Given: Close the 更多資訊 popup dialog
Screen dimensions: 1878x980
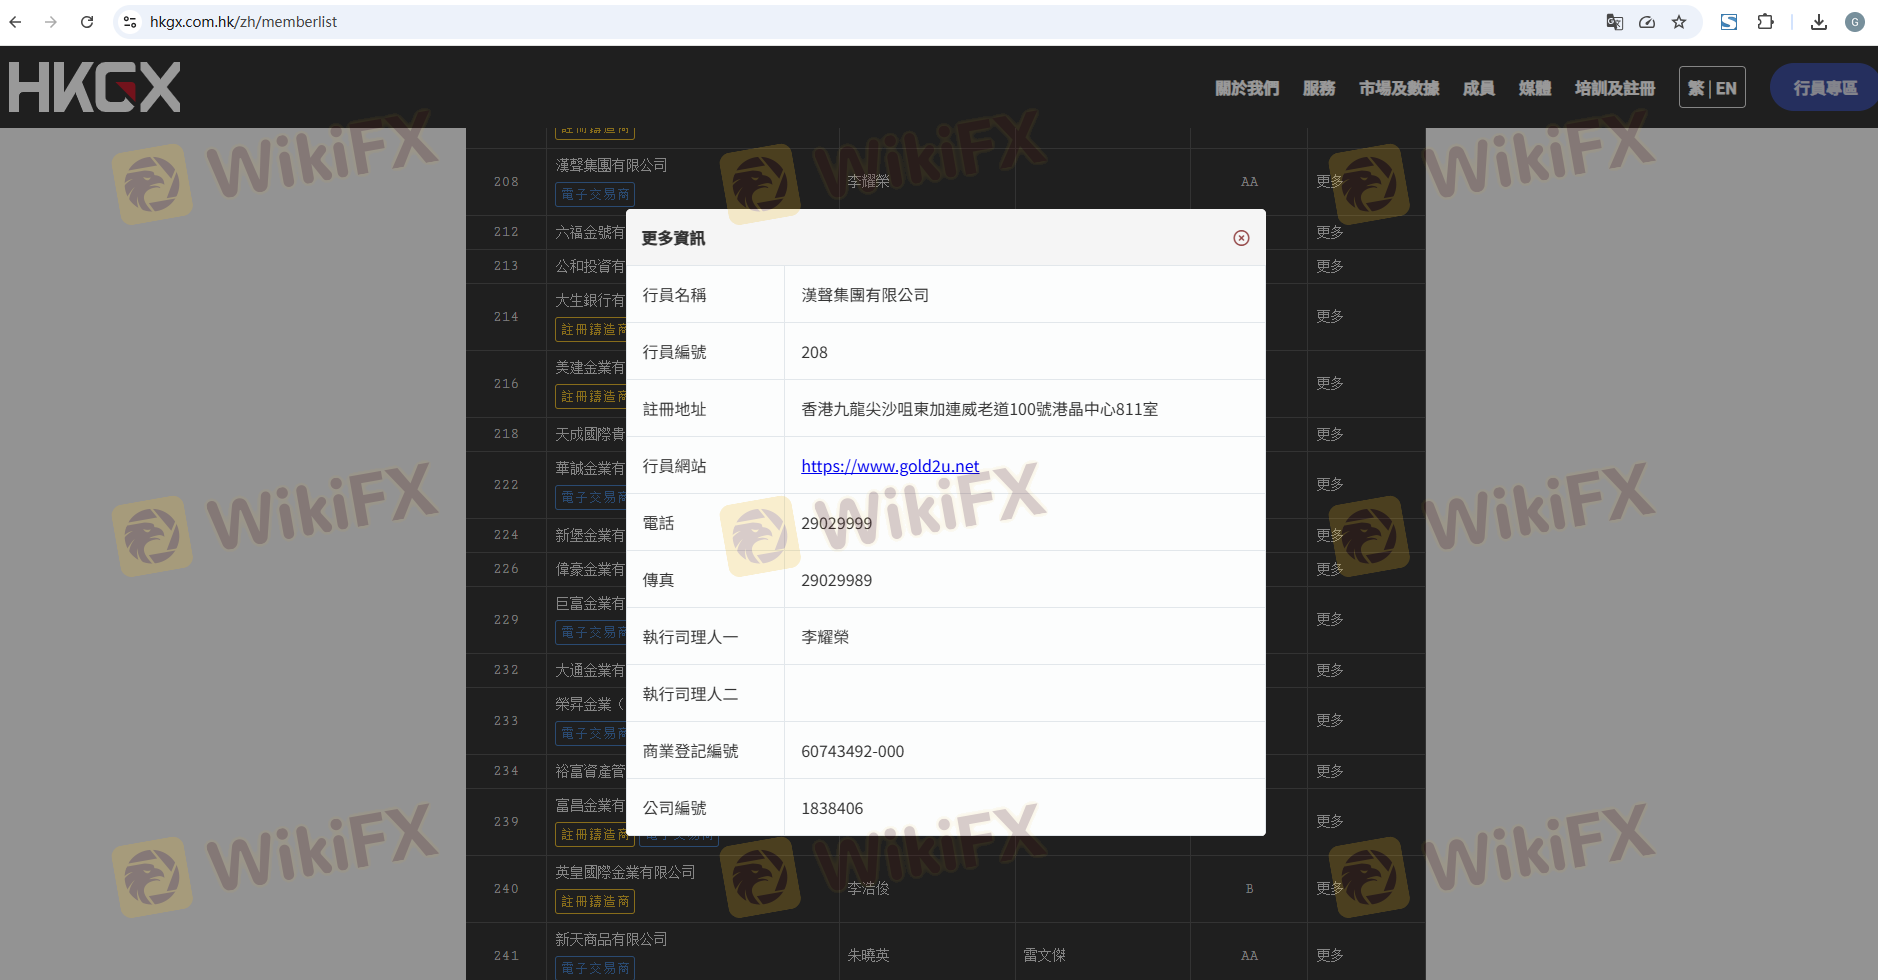Looking at the screenshot, I should (x=1241, y=238).
